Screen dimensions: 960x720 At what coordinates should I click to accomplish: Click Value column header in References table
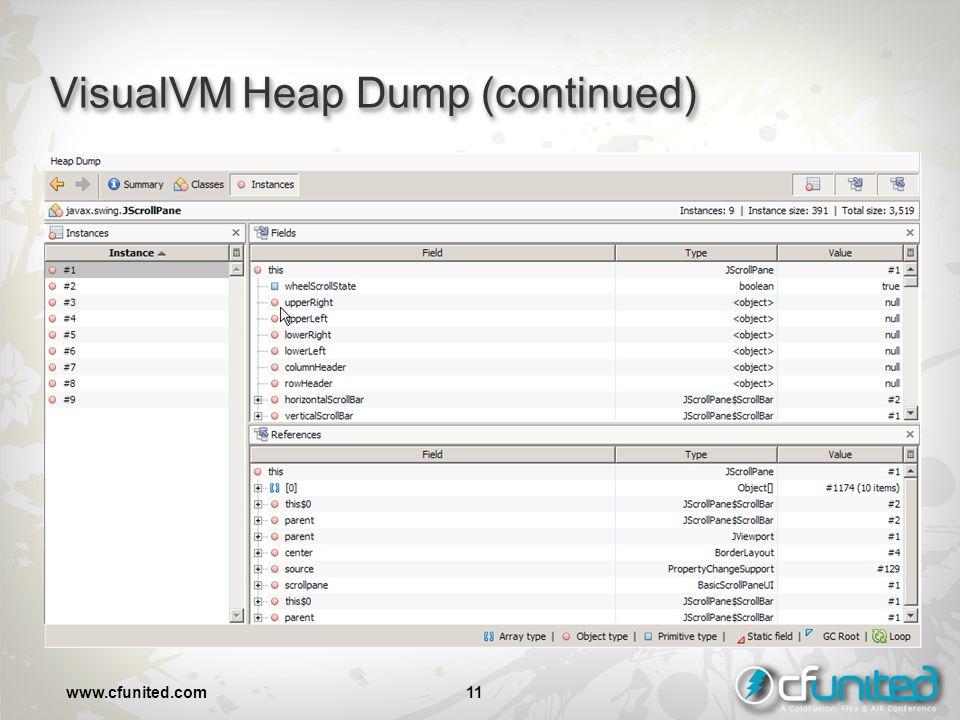click(x=840, y=454)
